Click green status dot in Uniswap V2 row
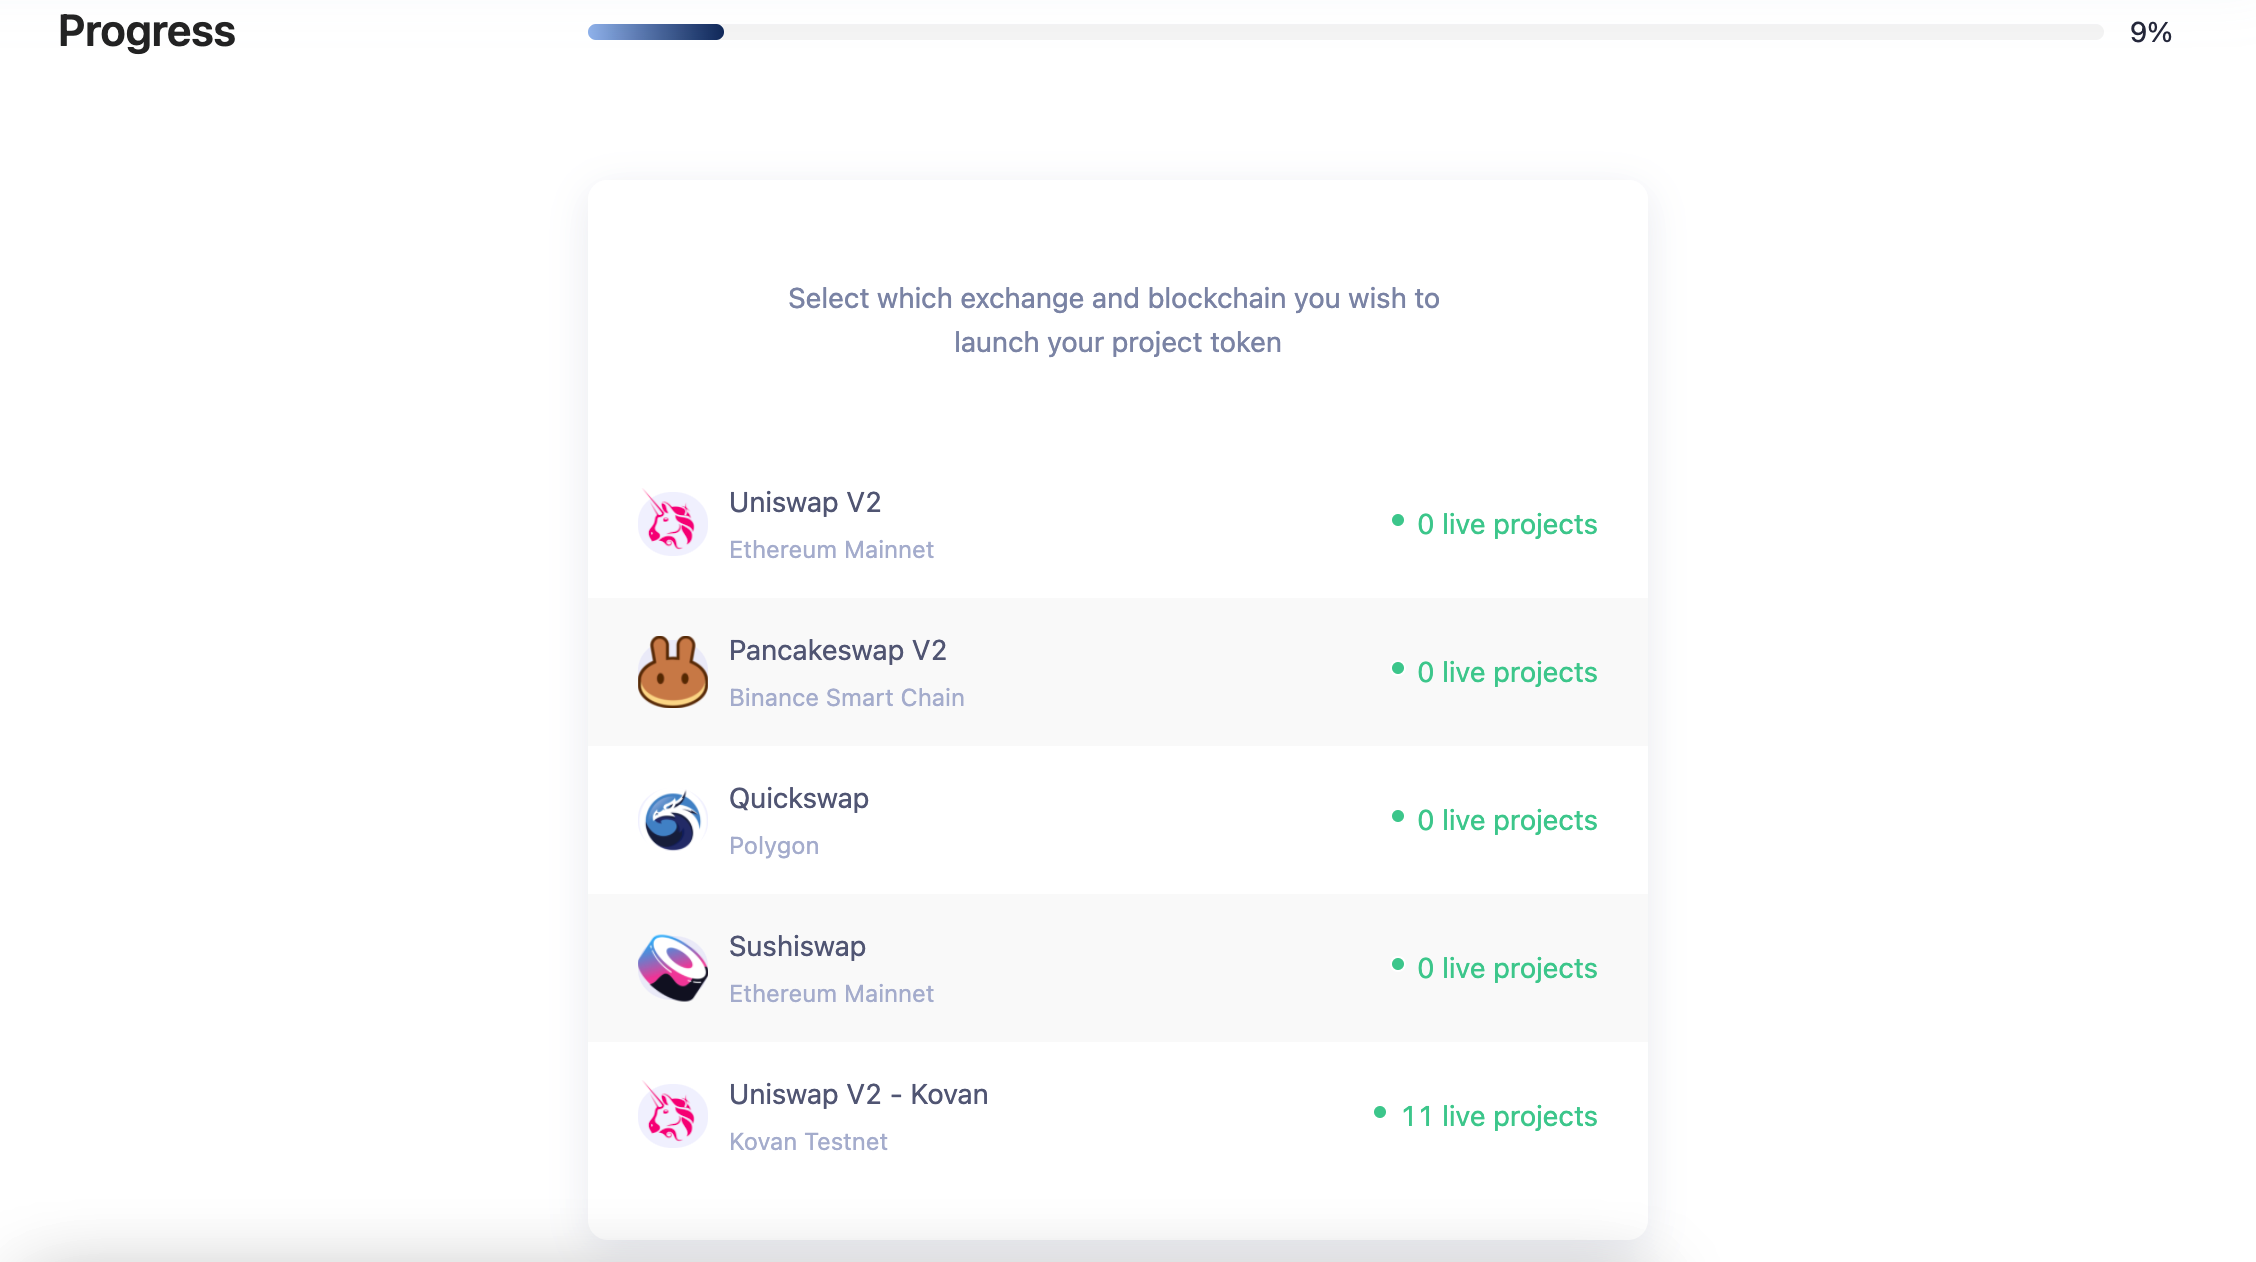This screenshot has width=2256, height=1262. pos(1398,520)
